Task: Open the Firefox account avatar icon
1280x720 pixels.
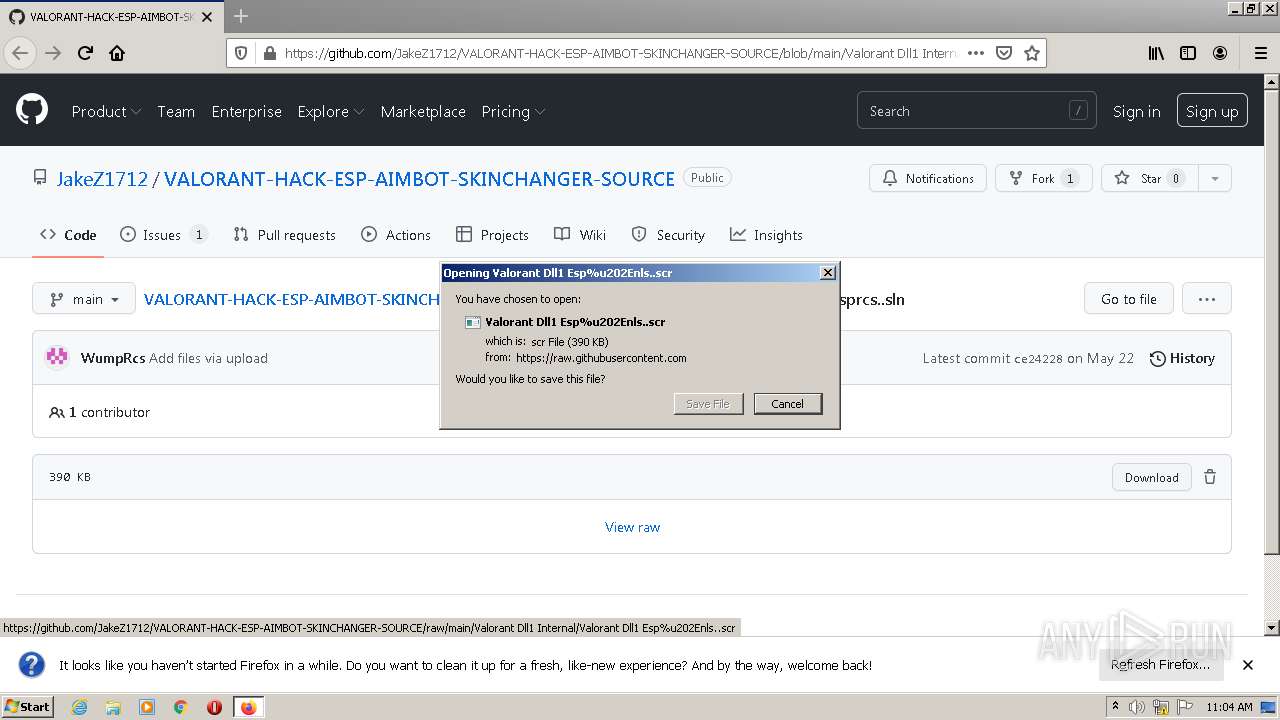Action: 1220,53
